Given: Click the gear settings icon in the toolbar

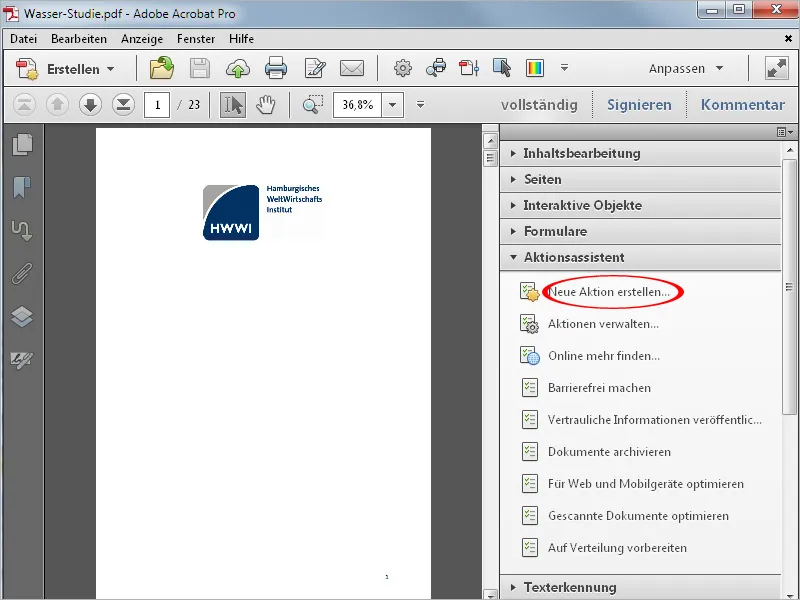Looking at the screenshot, I should click(x=401, y=68).
